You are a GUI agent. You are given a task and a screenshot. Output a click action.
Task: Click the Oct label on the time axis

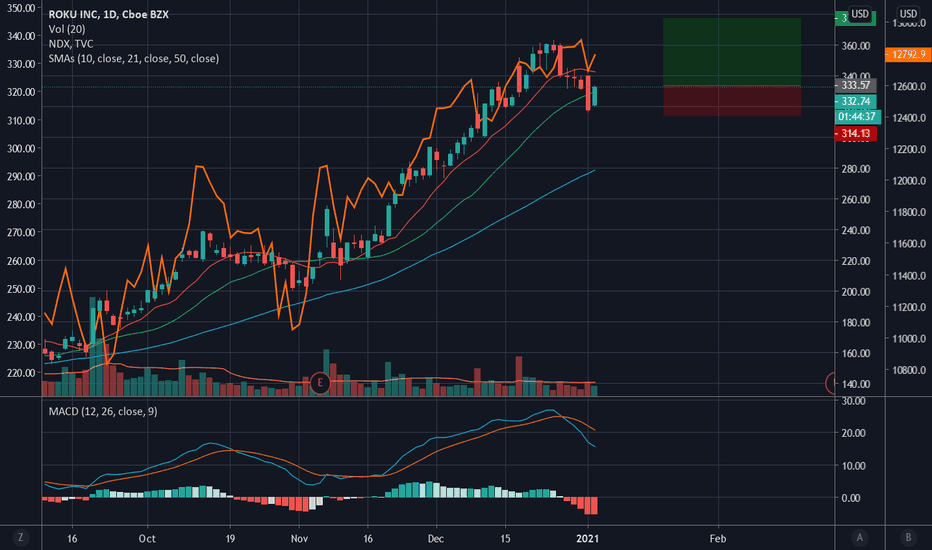tap(147, 539)
